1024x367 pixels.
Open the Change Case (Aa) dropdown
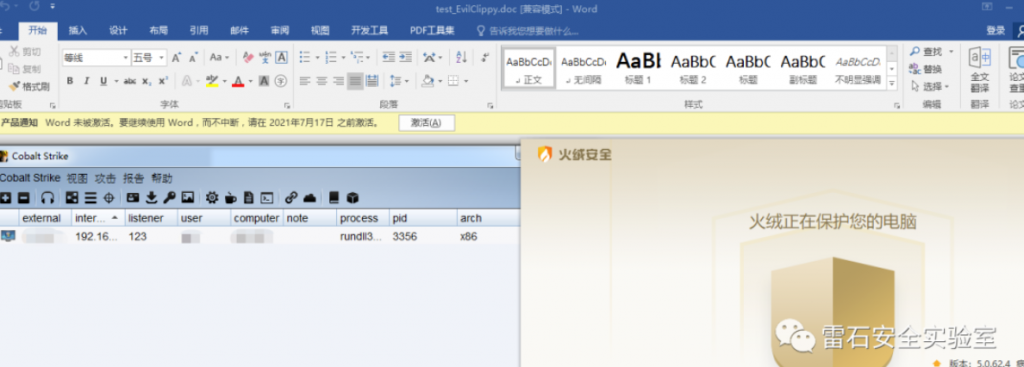pyautogui.click(x=219, y=57)
